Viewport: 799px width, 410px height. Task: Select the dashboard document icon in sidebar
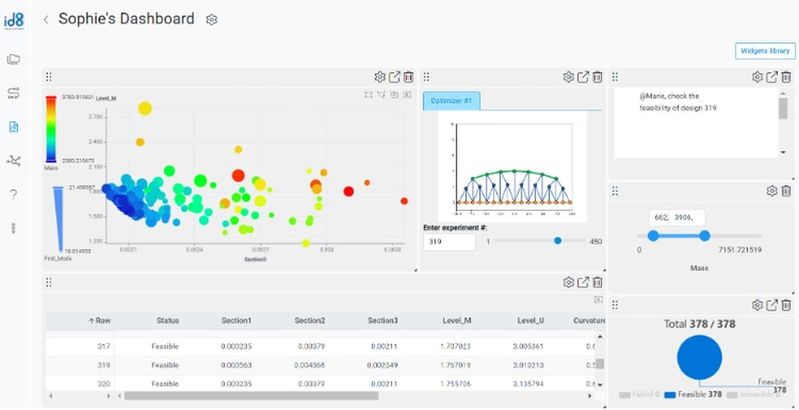pyautogui.click(x=13, y=127)
